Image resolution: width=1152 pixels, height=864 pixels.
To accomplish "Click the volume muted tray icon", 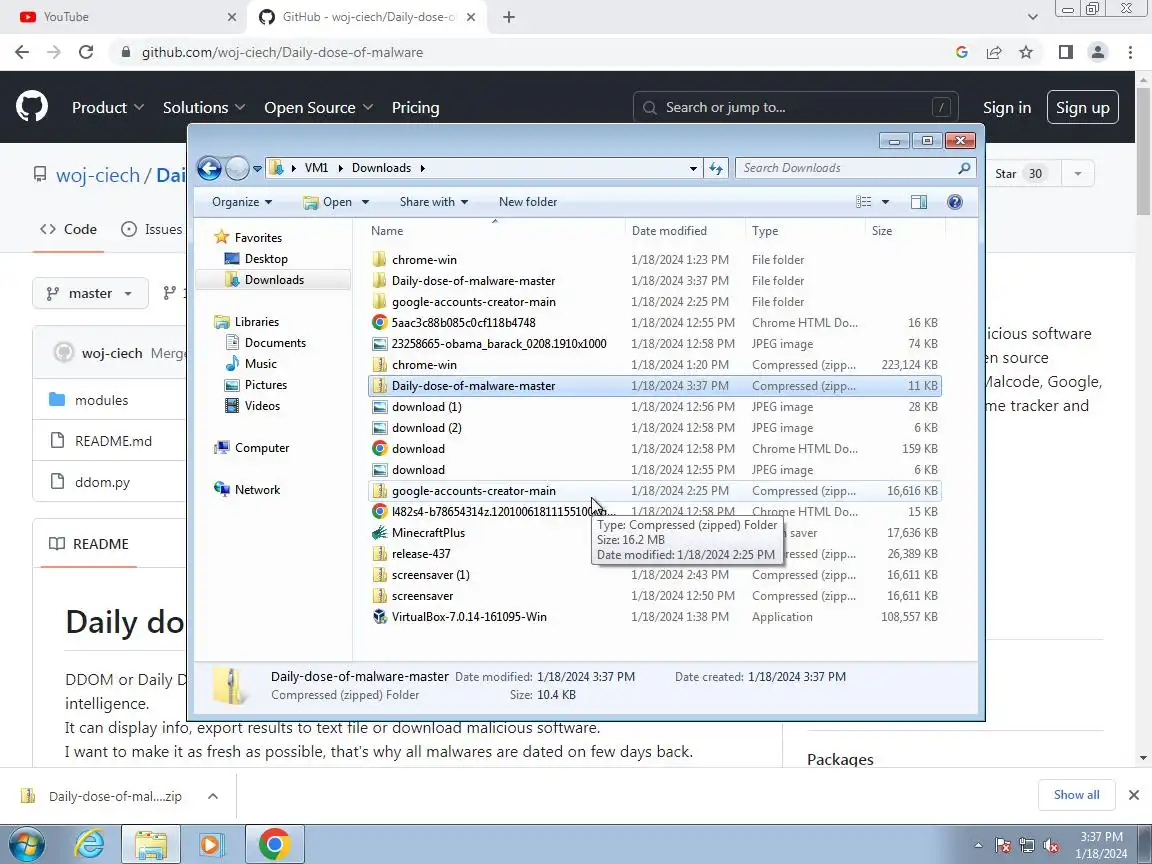I will coord(1051,846).
